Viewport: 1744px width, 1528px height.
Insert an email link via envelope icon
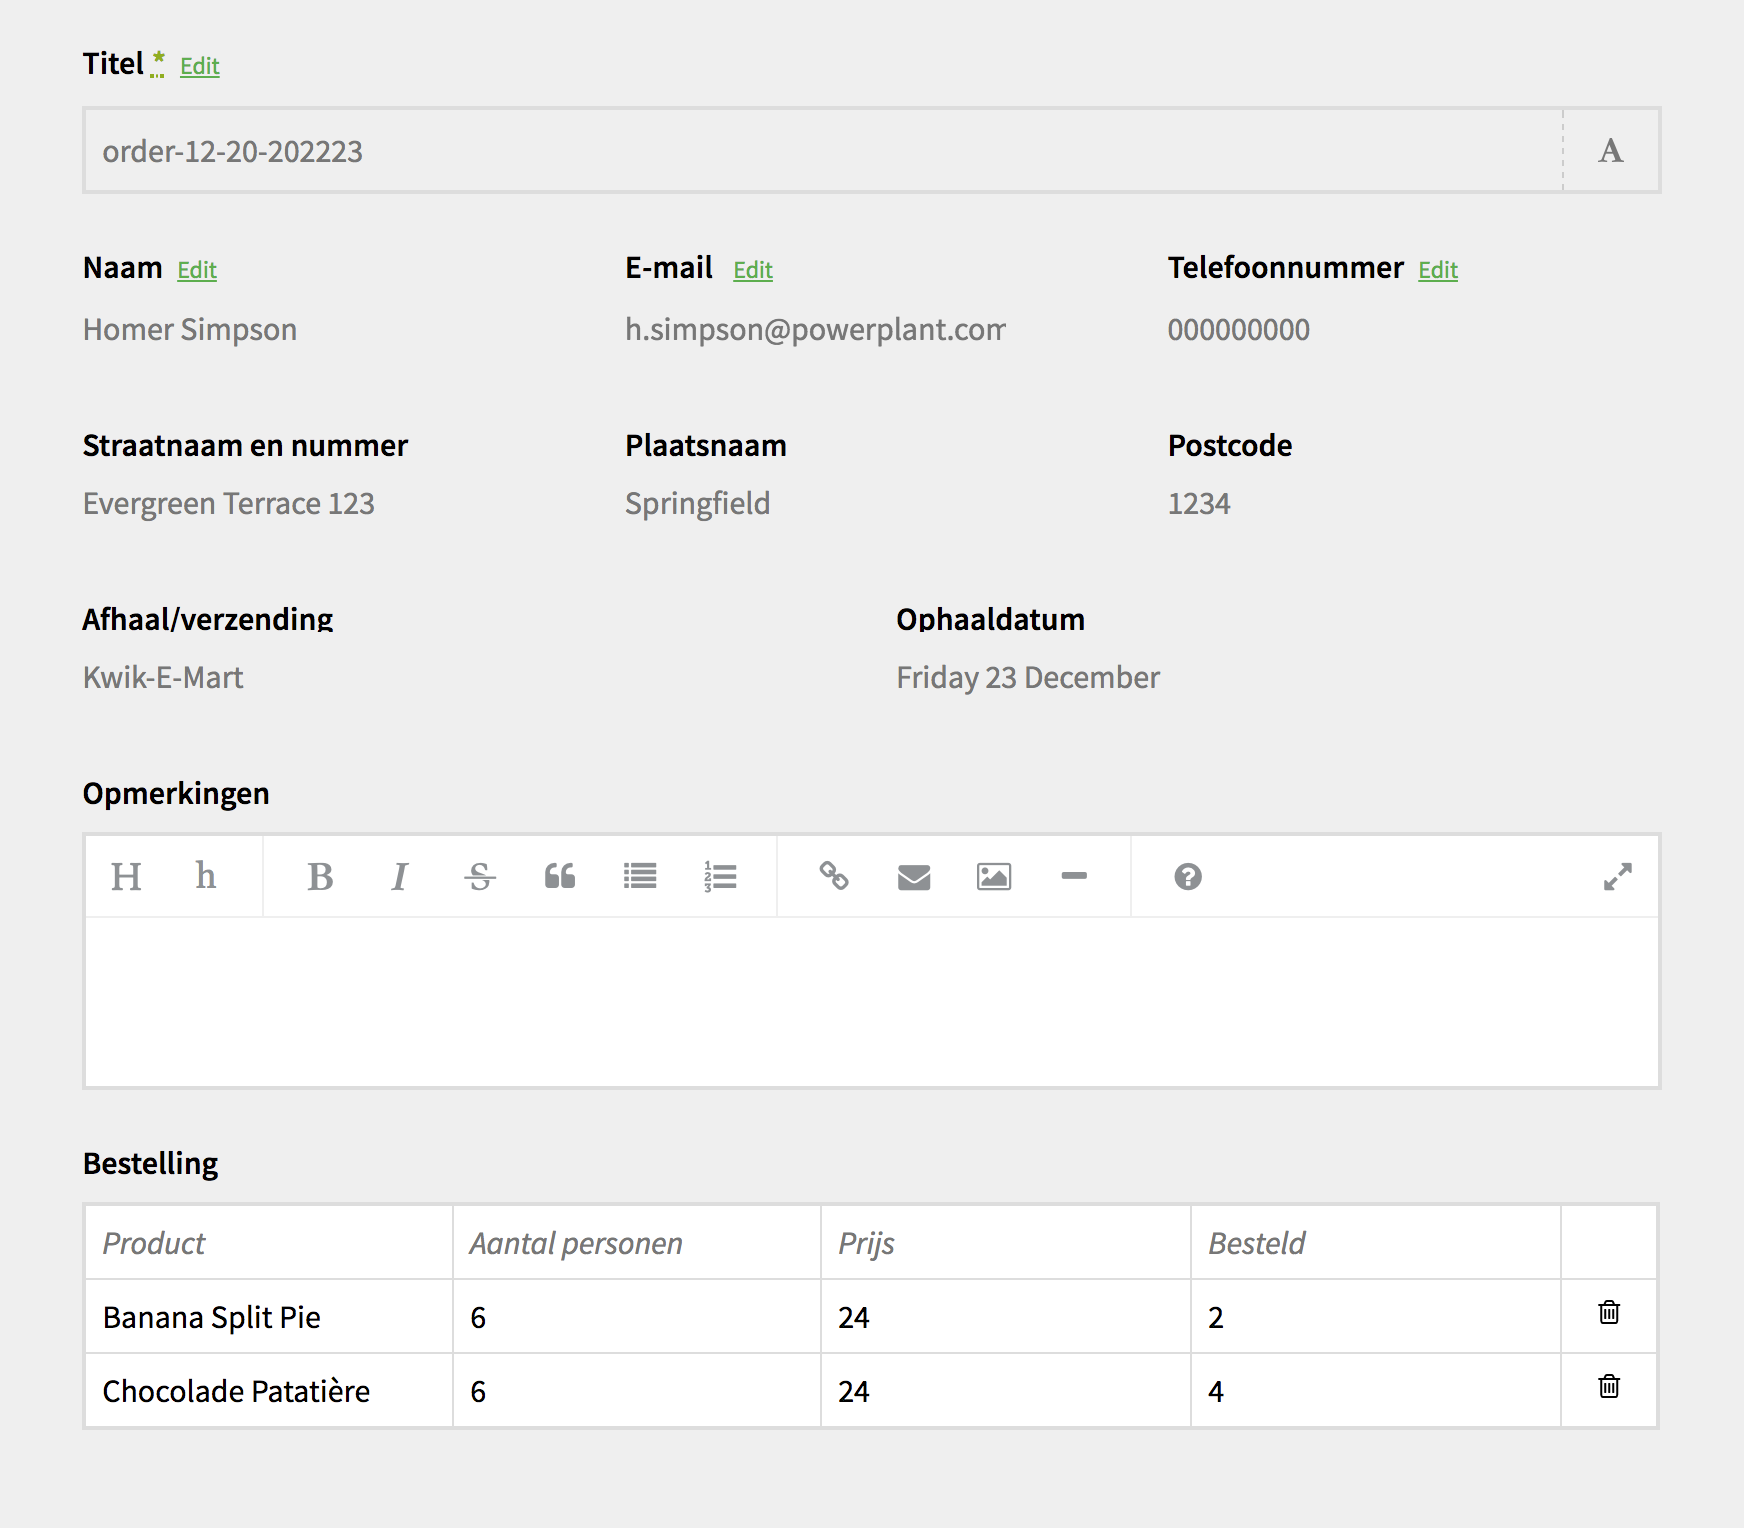tap(914, 877)
